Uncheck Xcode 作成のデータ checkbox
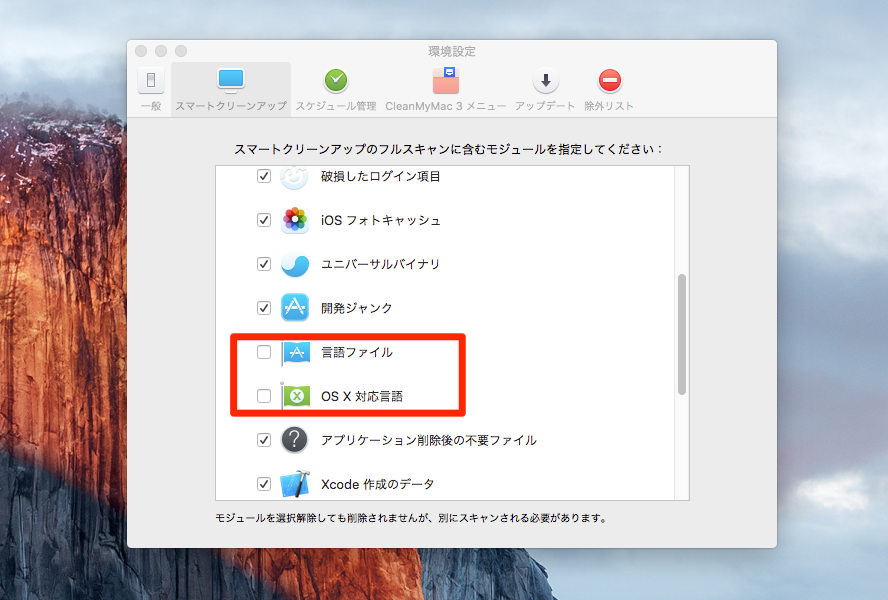 (264, 484)
